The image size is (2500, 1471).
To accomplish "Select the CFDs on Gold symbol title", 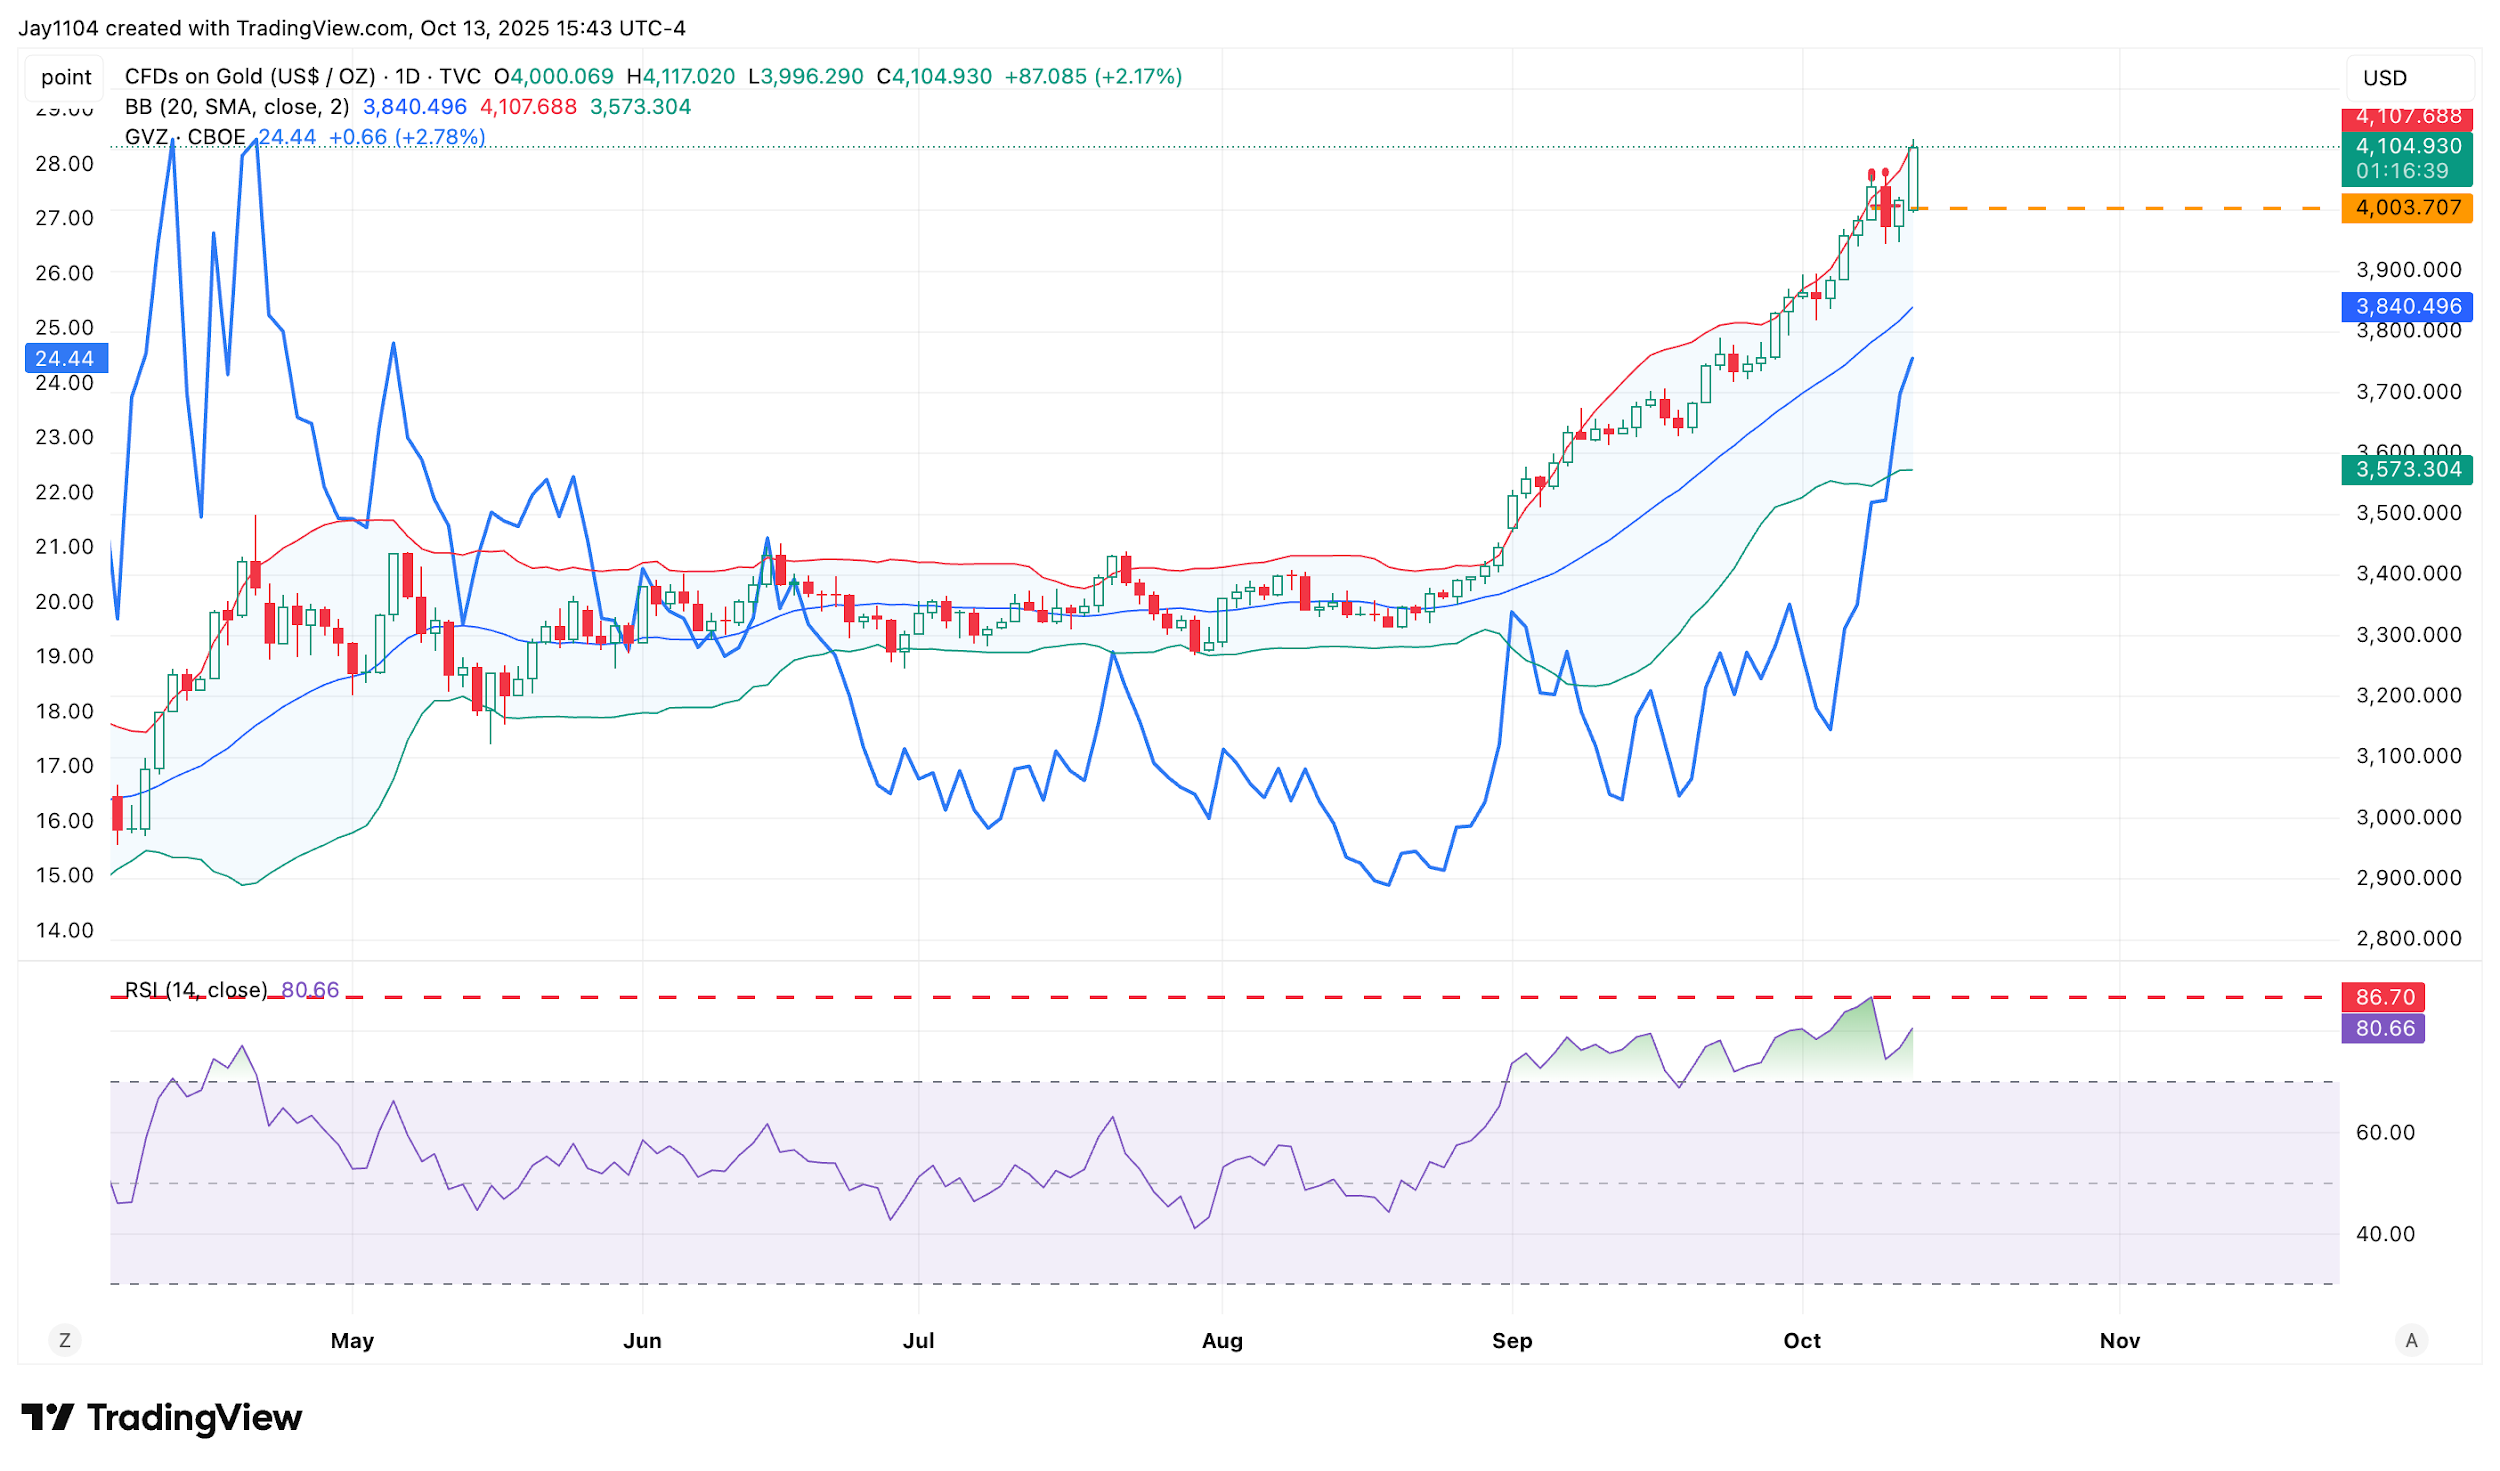I will [250, 77].
